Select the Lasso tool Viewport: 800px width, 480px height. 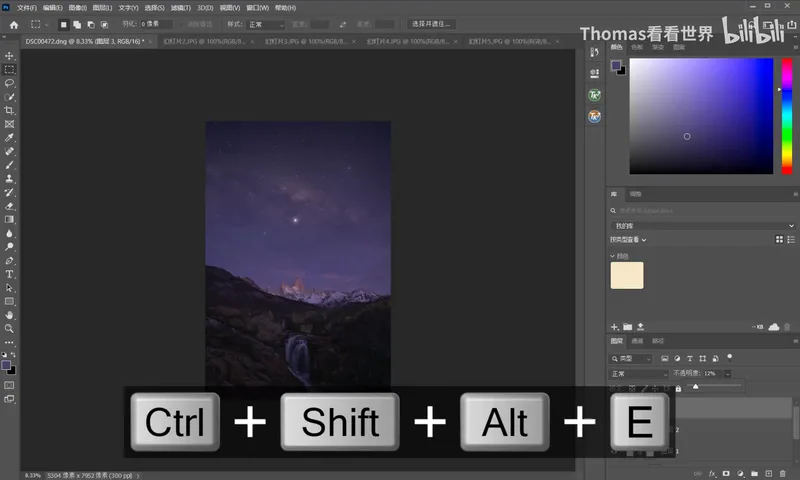9,83
